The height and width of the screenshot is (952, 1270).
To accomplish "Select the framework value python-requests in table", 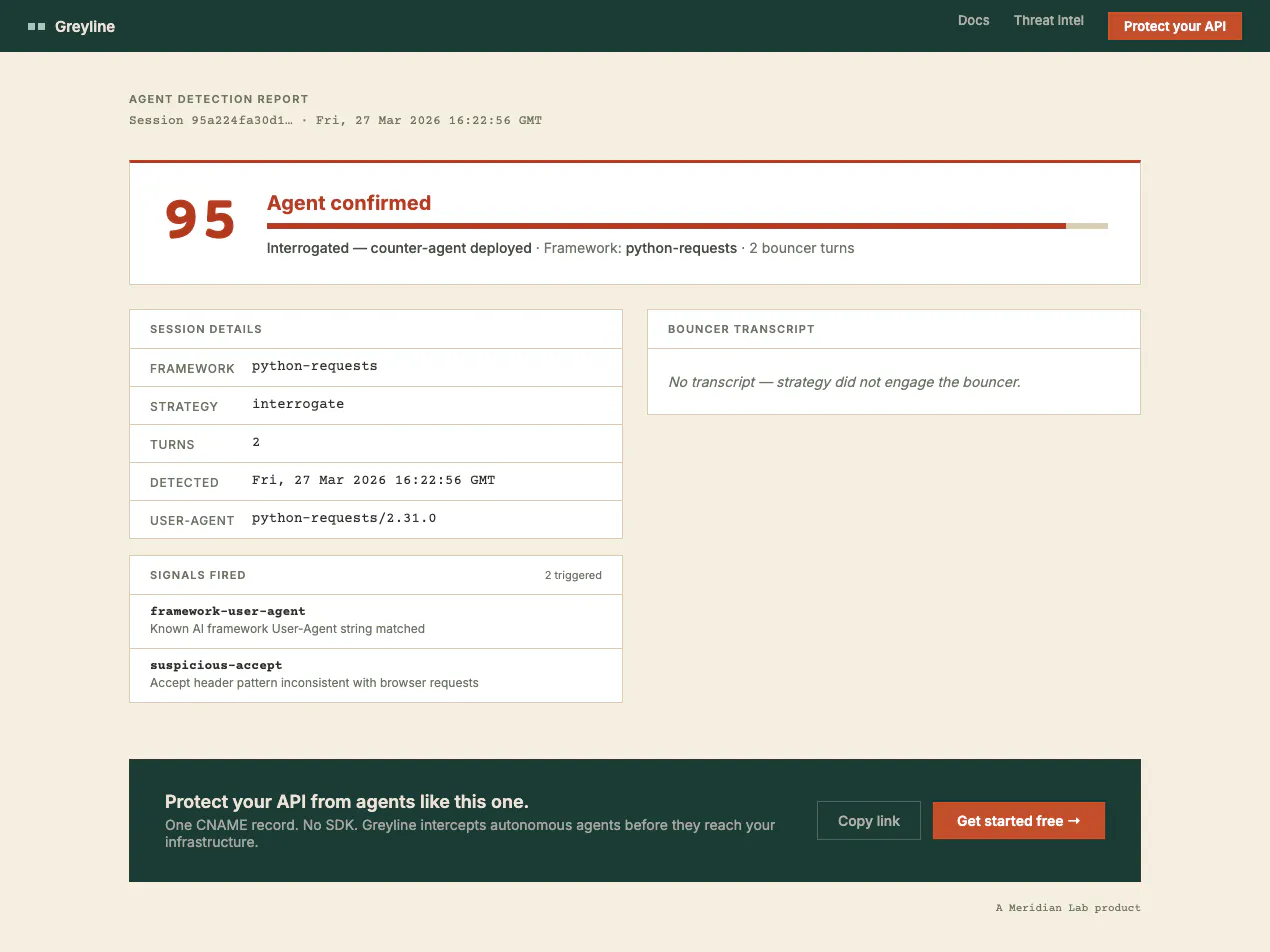I will pyautogui.click(x=315, y=366).
